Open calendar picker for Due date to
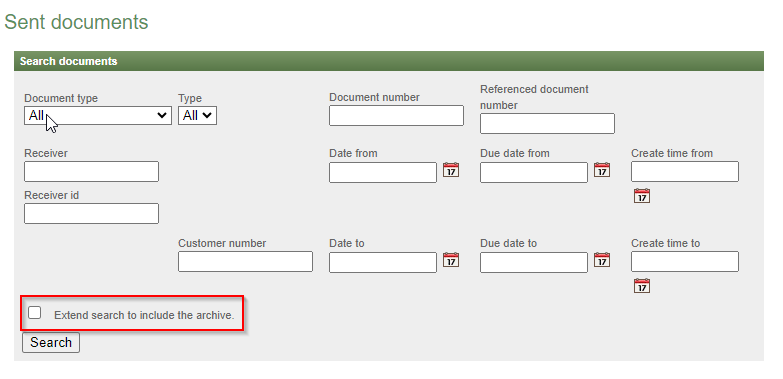 [602, 260]
